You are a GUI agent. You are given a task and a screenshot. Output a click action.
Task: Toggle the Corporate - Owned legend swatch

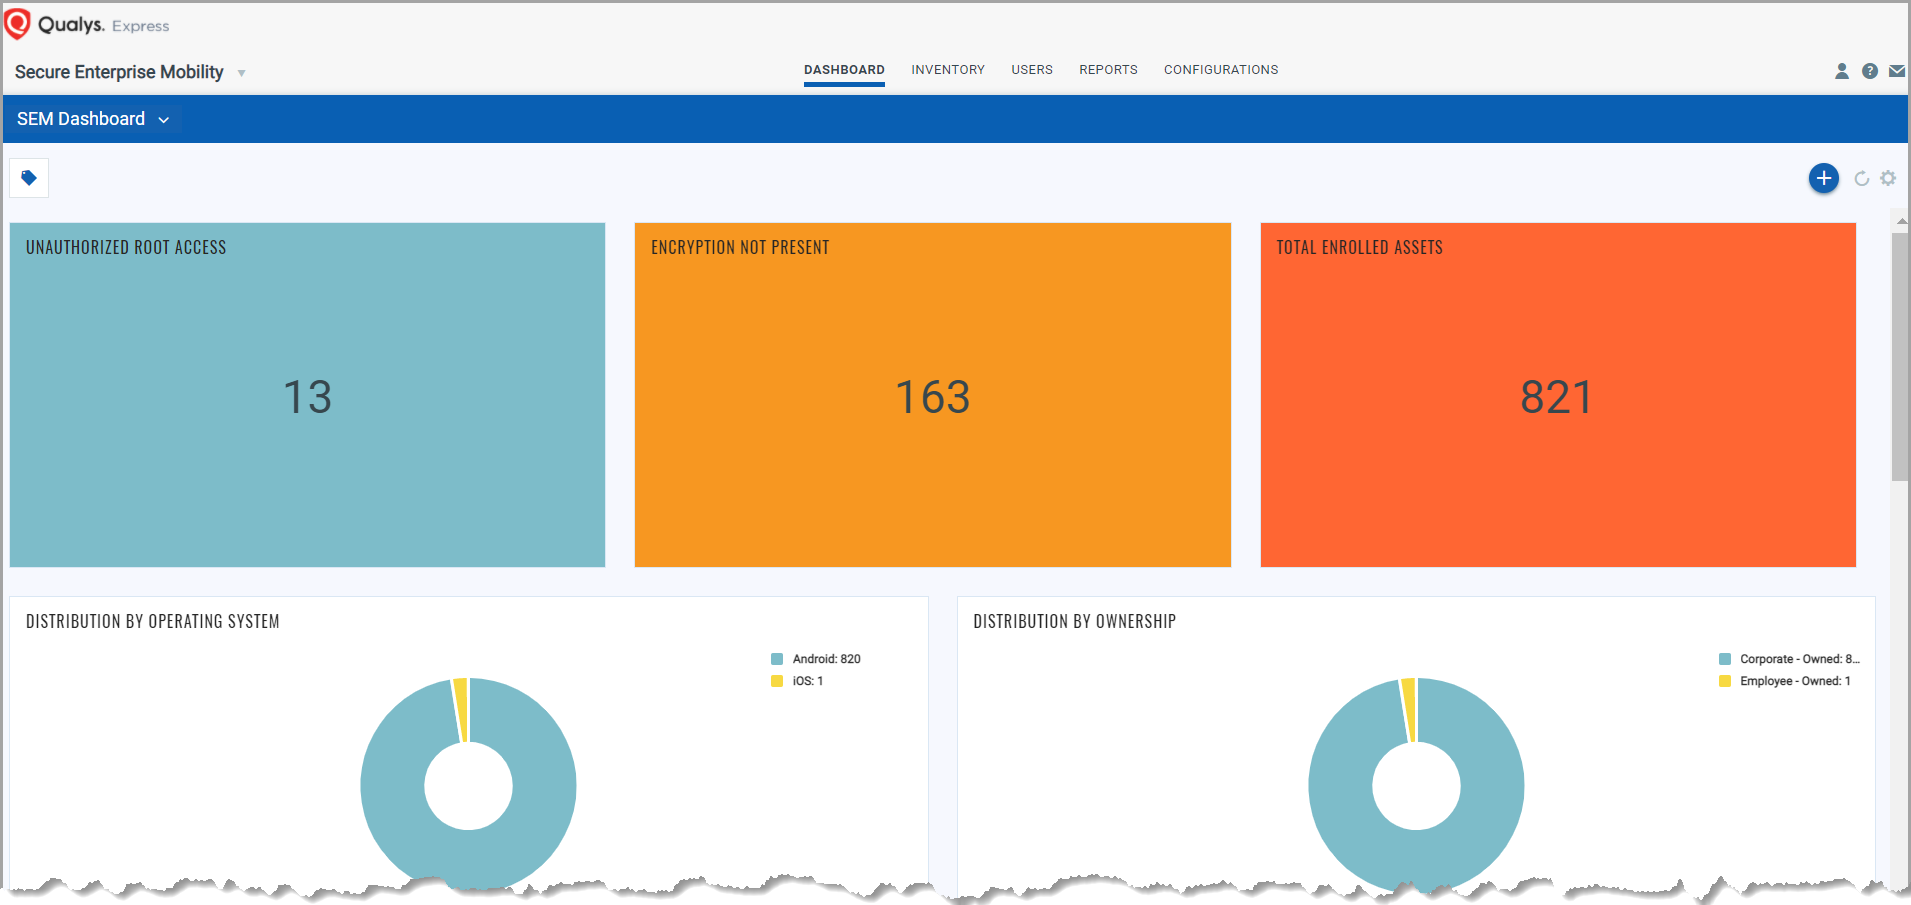pos(1725,659)
